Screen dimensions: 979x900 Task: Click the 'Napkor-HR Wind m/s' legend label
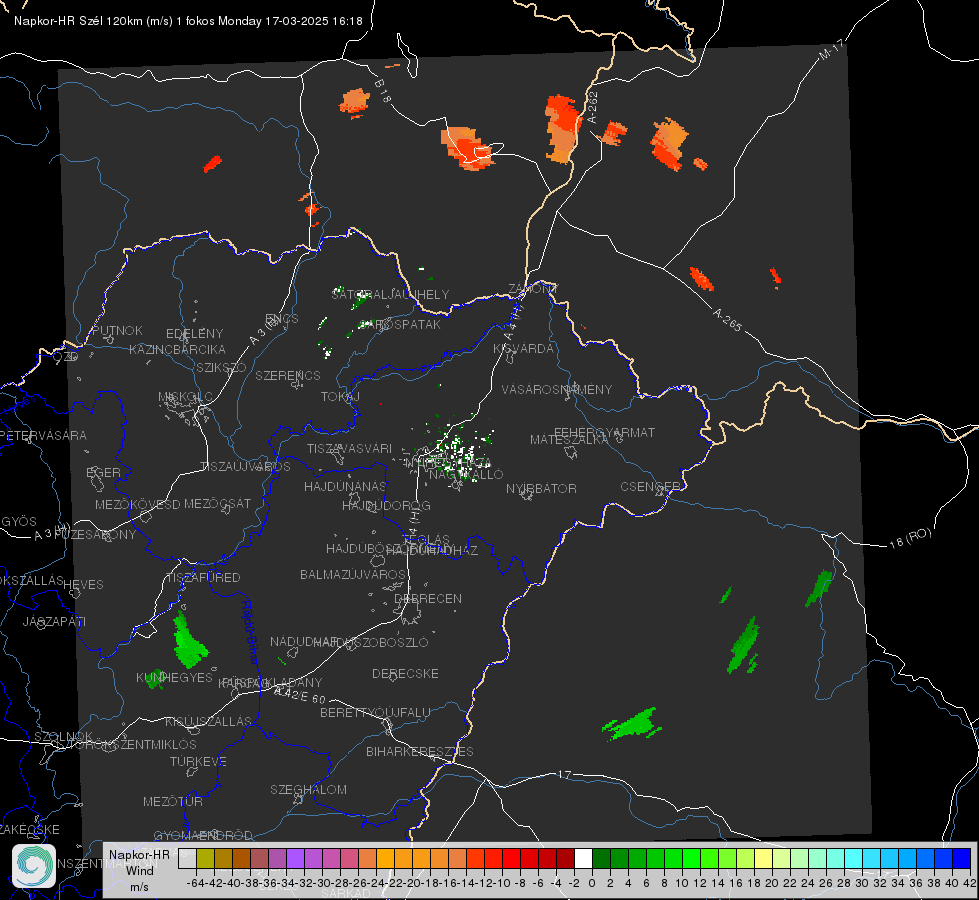[139, 871]
